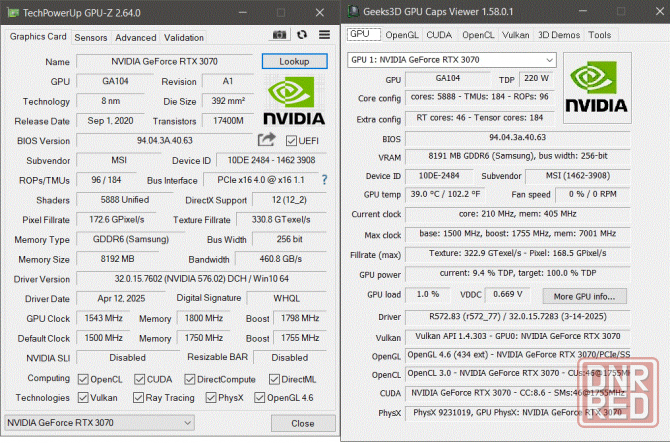Image resolution: width=670 pixels, height=443 pixels.
Task: Toggle the UEFI checkbox
Action: click(291, 141)
